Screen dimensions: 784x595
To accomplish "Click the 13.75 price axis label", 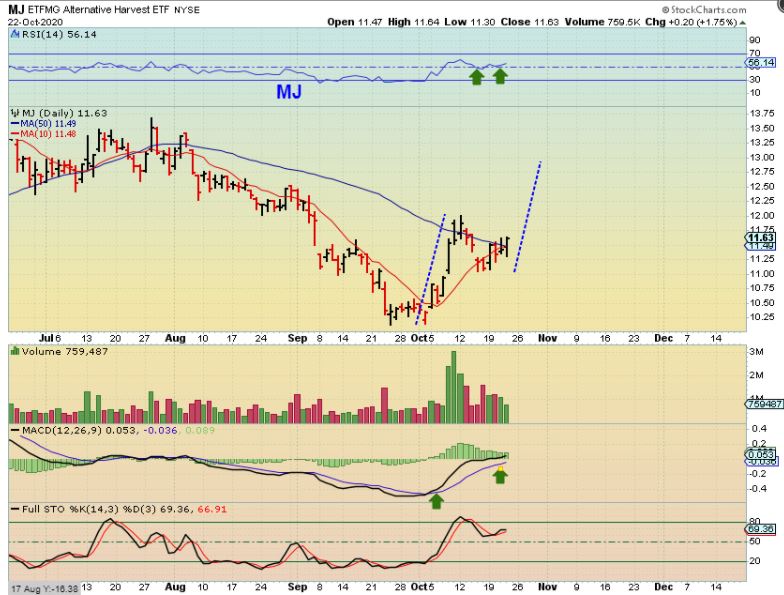I will pos(762,114).
